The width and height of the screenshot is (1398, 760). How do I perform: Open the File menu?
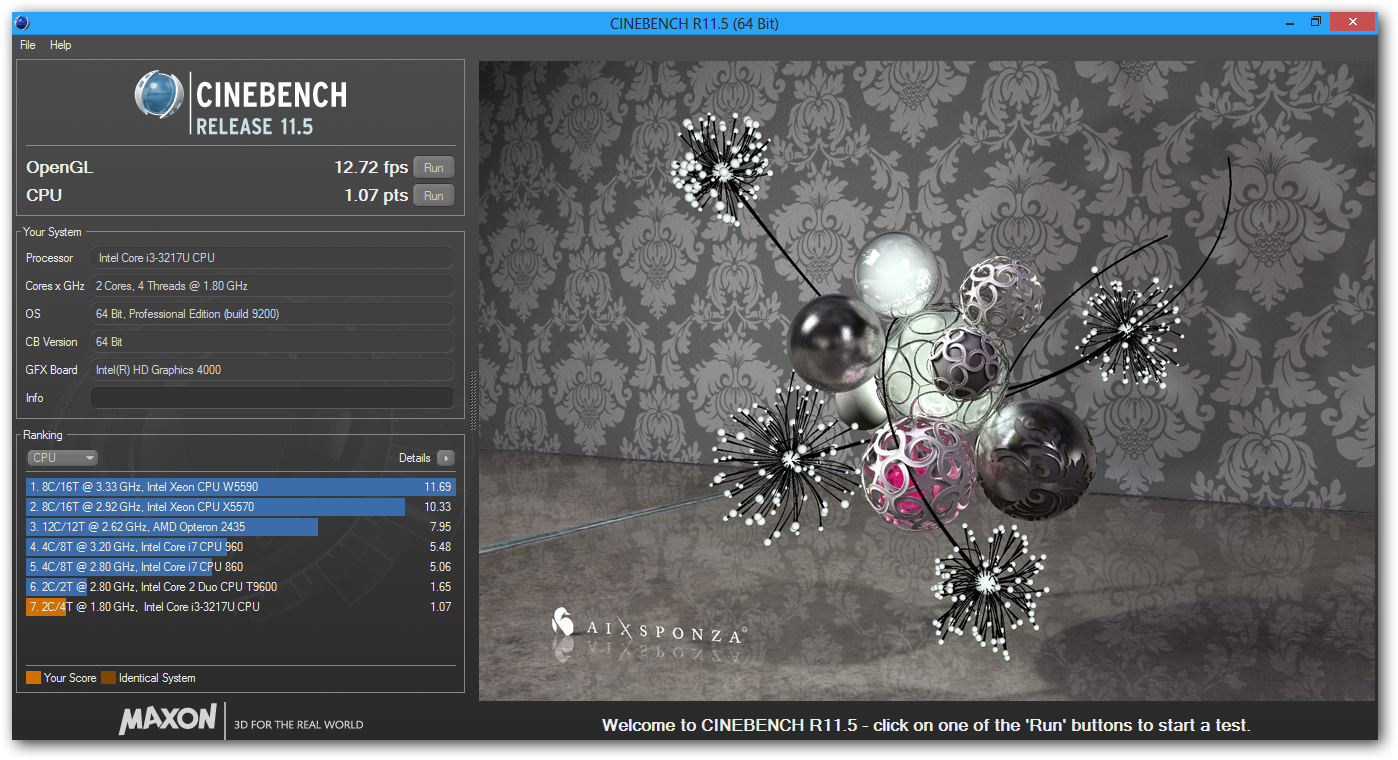(28, 45)
